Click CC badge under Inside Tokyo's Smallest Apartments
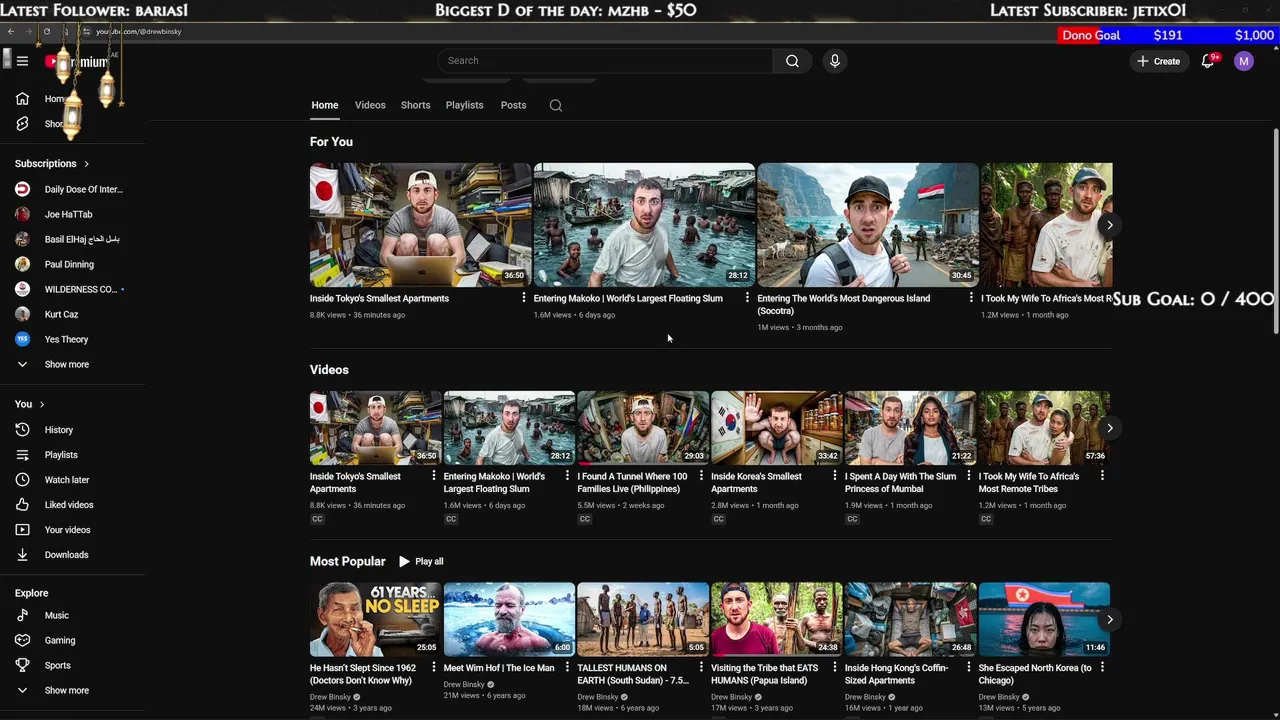Image resolution: width=1280 pixels, height=720 pixels. [x=317, y=519]
